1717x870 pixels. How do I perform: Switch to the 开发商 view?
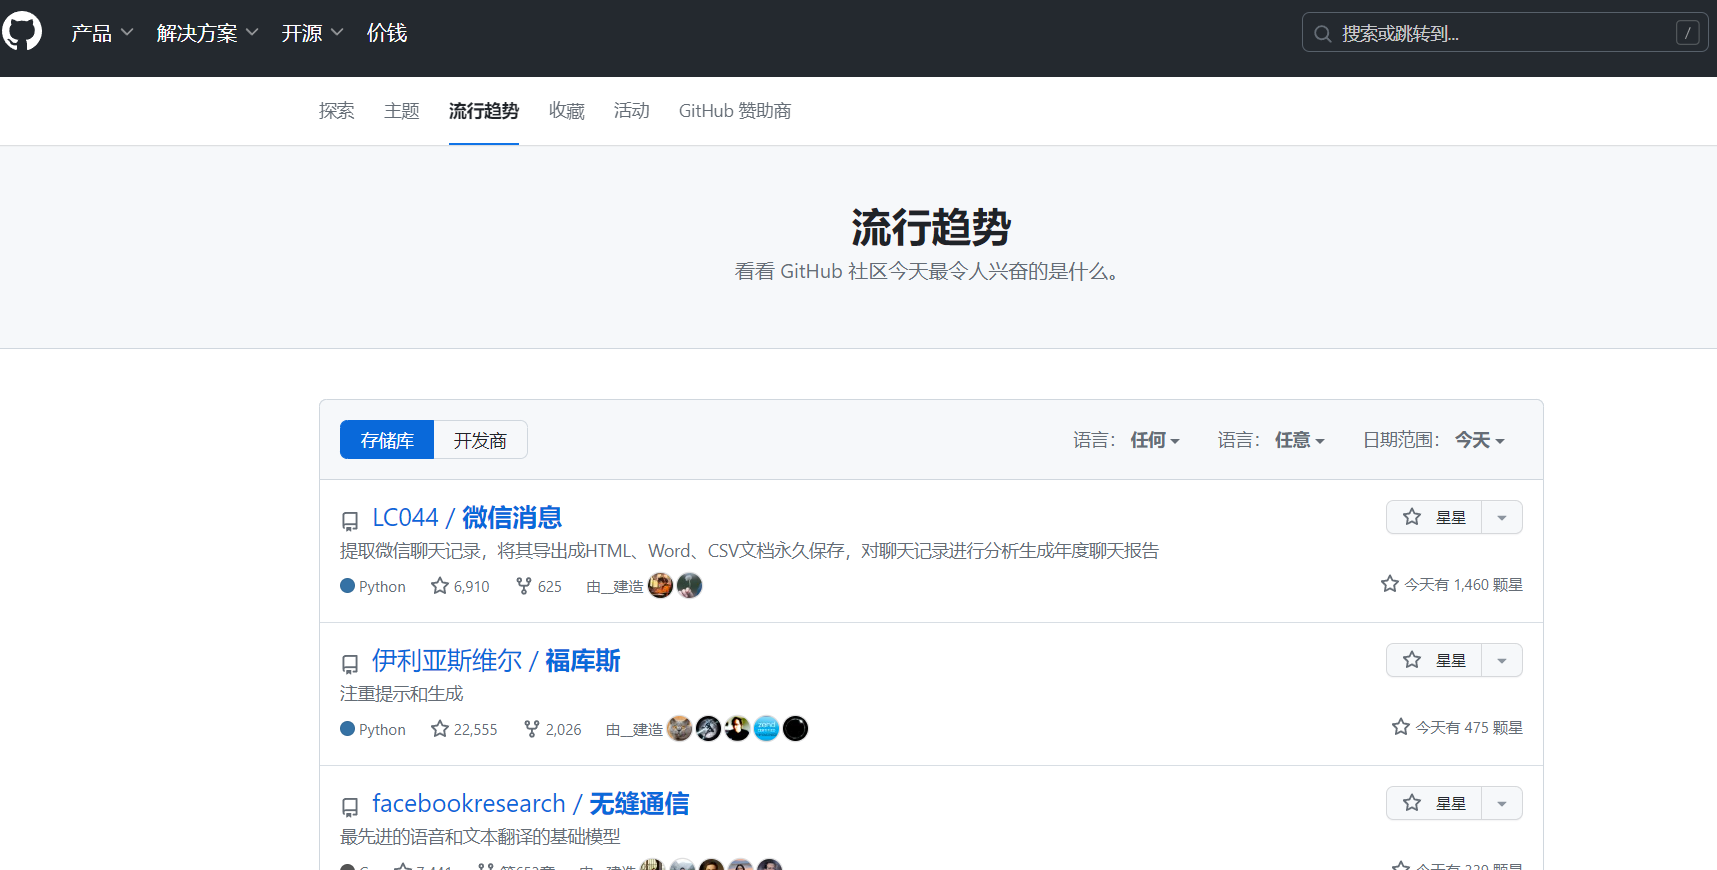coord(480,440)
